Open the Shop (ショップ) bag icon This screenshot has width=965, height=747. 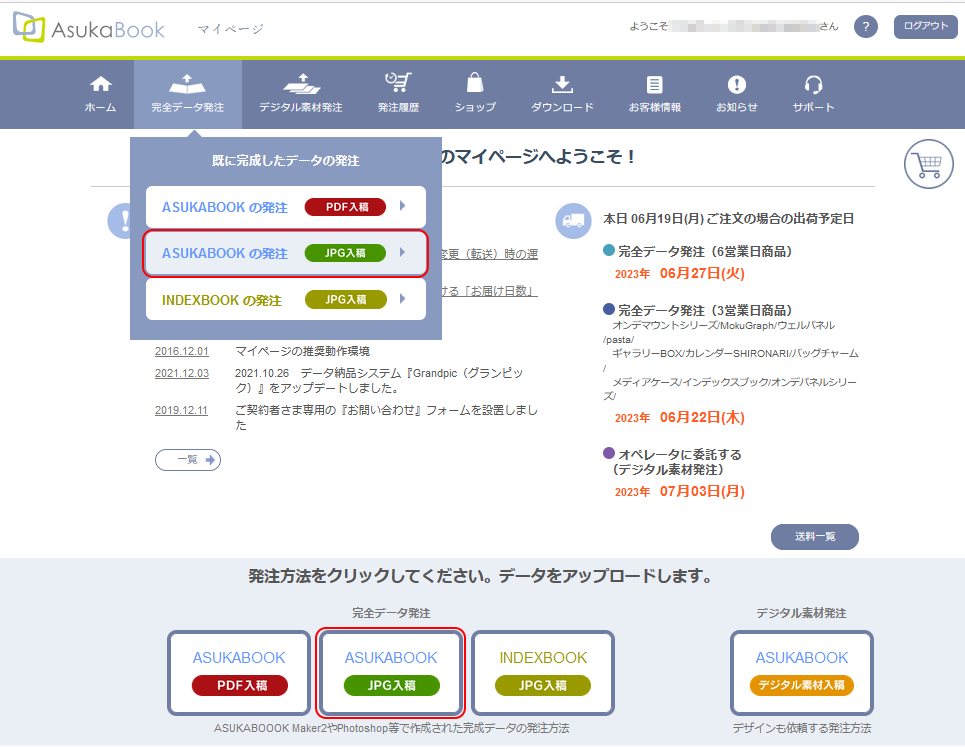tap(475, 85)
